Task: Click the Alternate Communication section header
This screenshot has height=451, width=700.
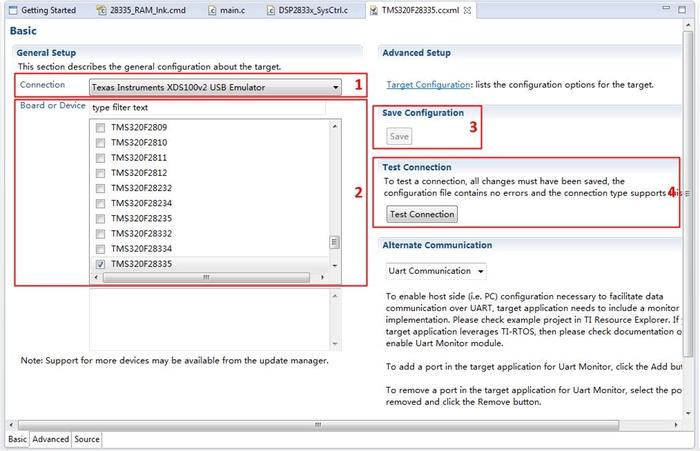Action: point(437,245)
